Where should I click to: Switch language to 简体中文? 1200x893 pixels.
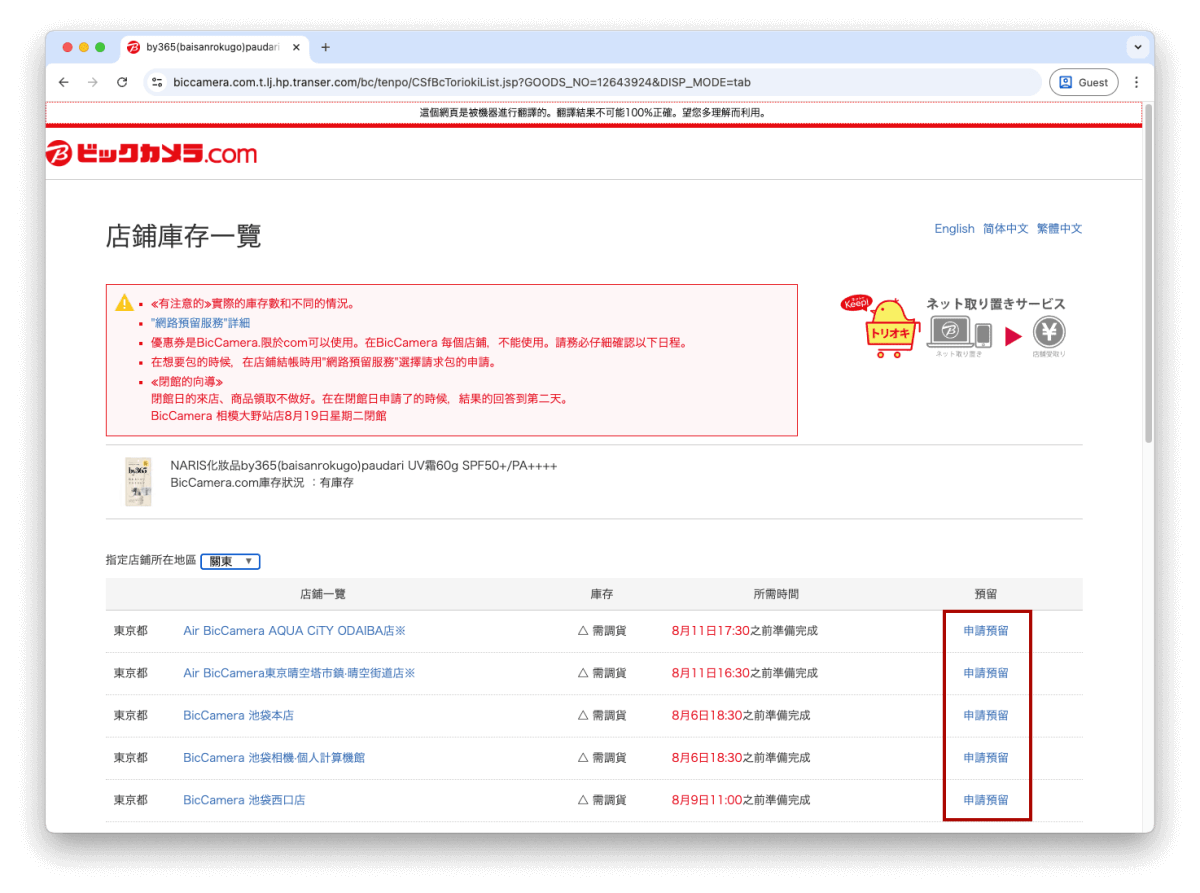[1005, 229]
